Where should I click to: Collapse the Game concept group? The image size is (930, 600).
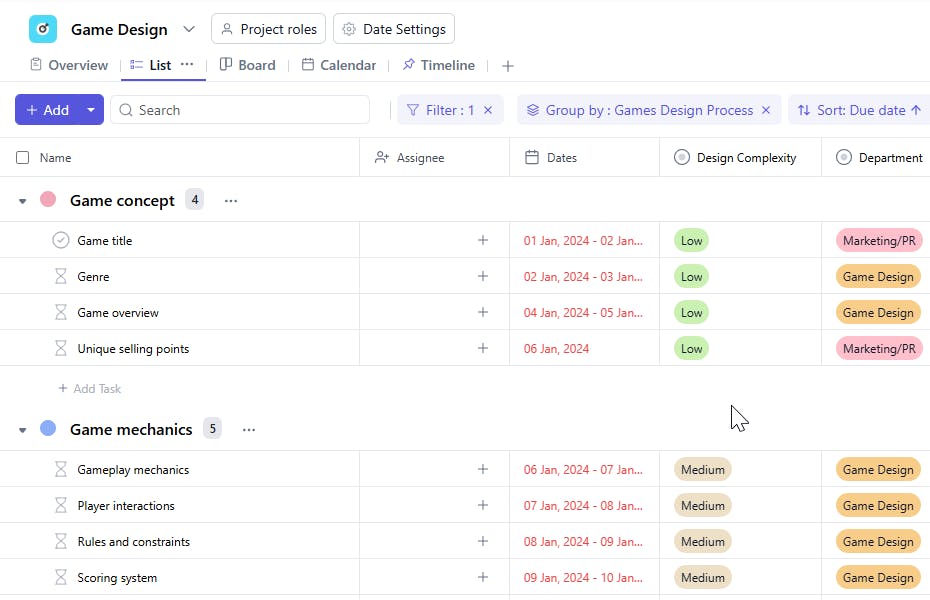pos(23,201)
